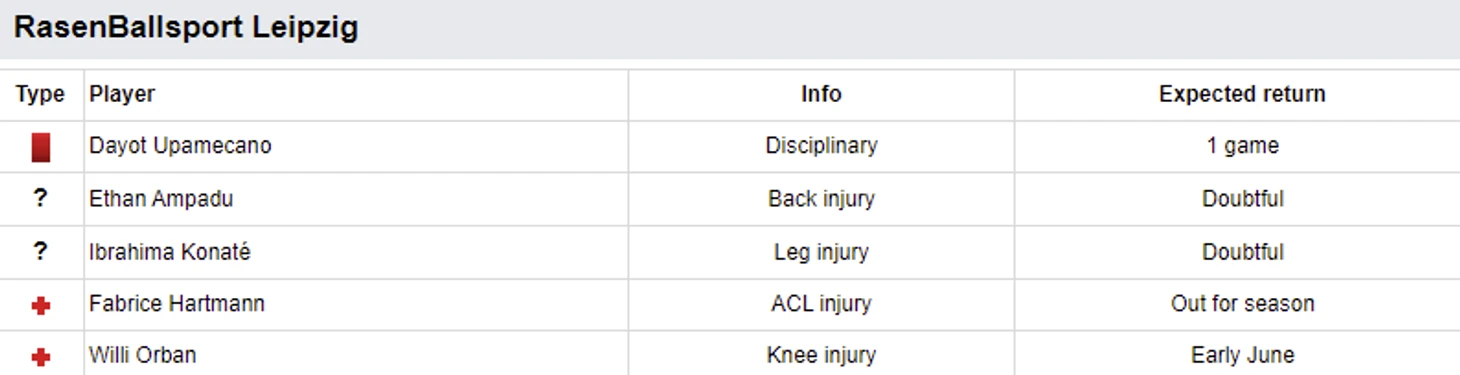Click the Expected return column header
1460x375 pixels.
[x=1242, y=94]
